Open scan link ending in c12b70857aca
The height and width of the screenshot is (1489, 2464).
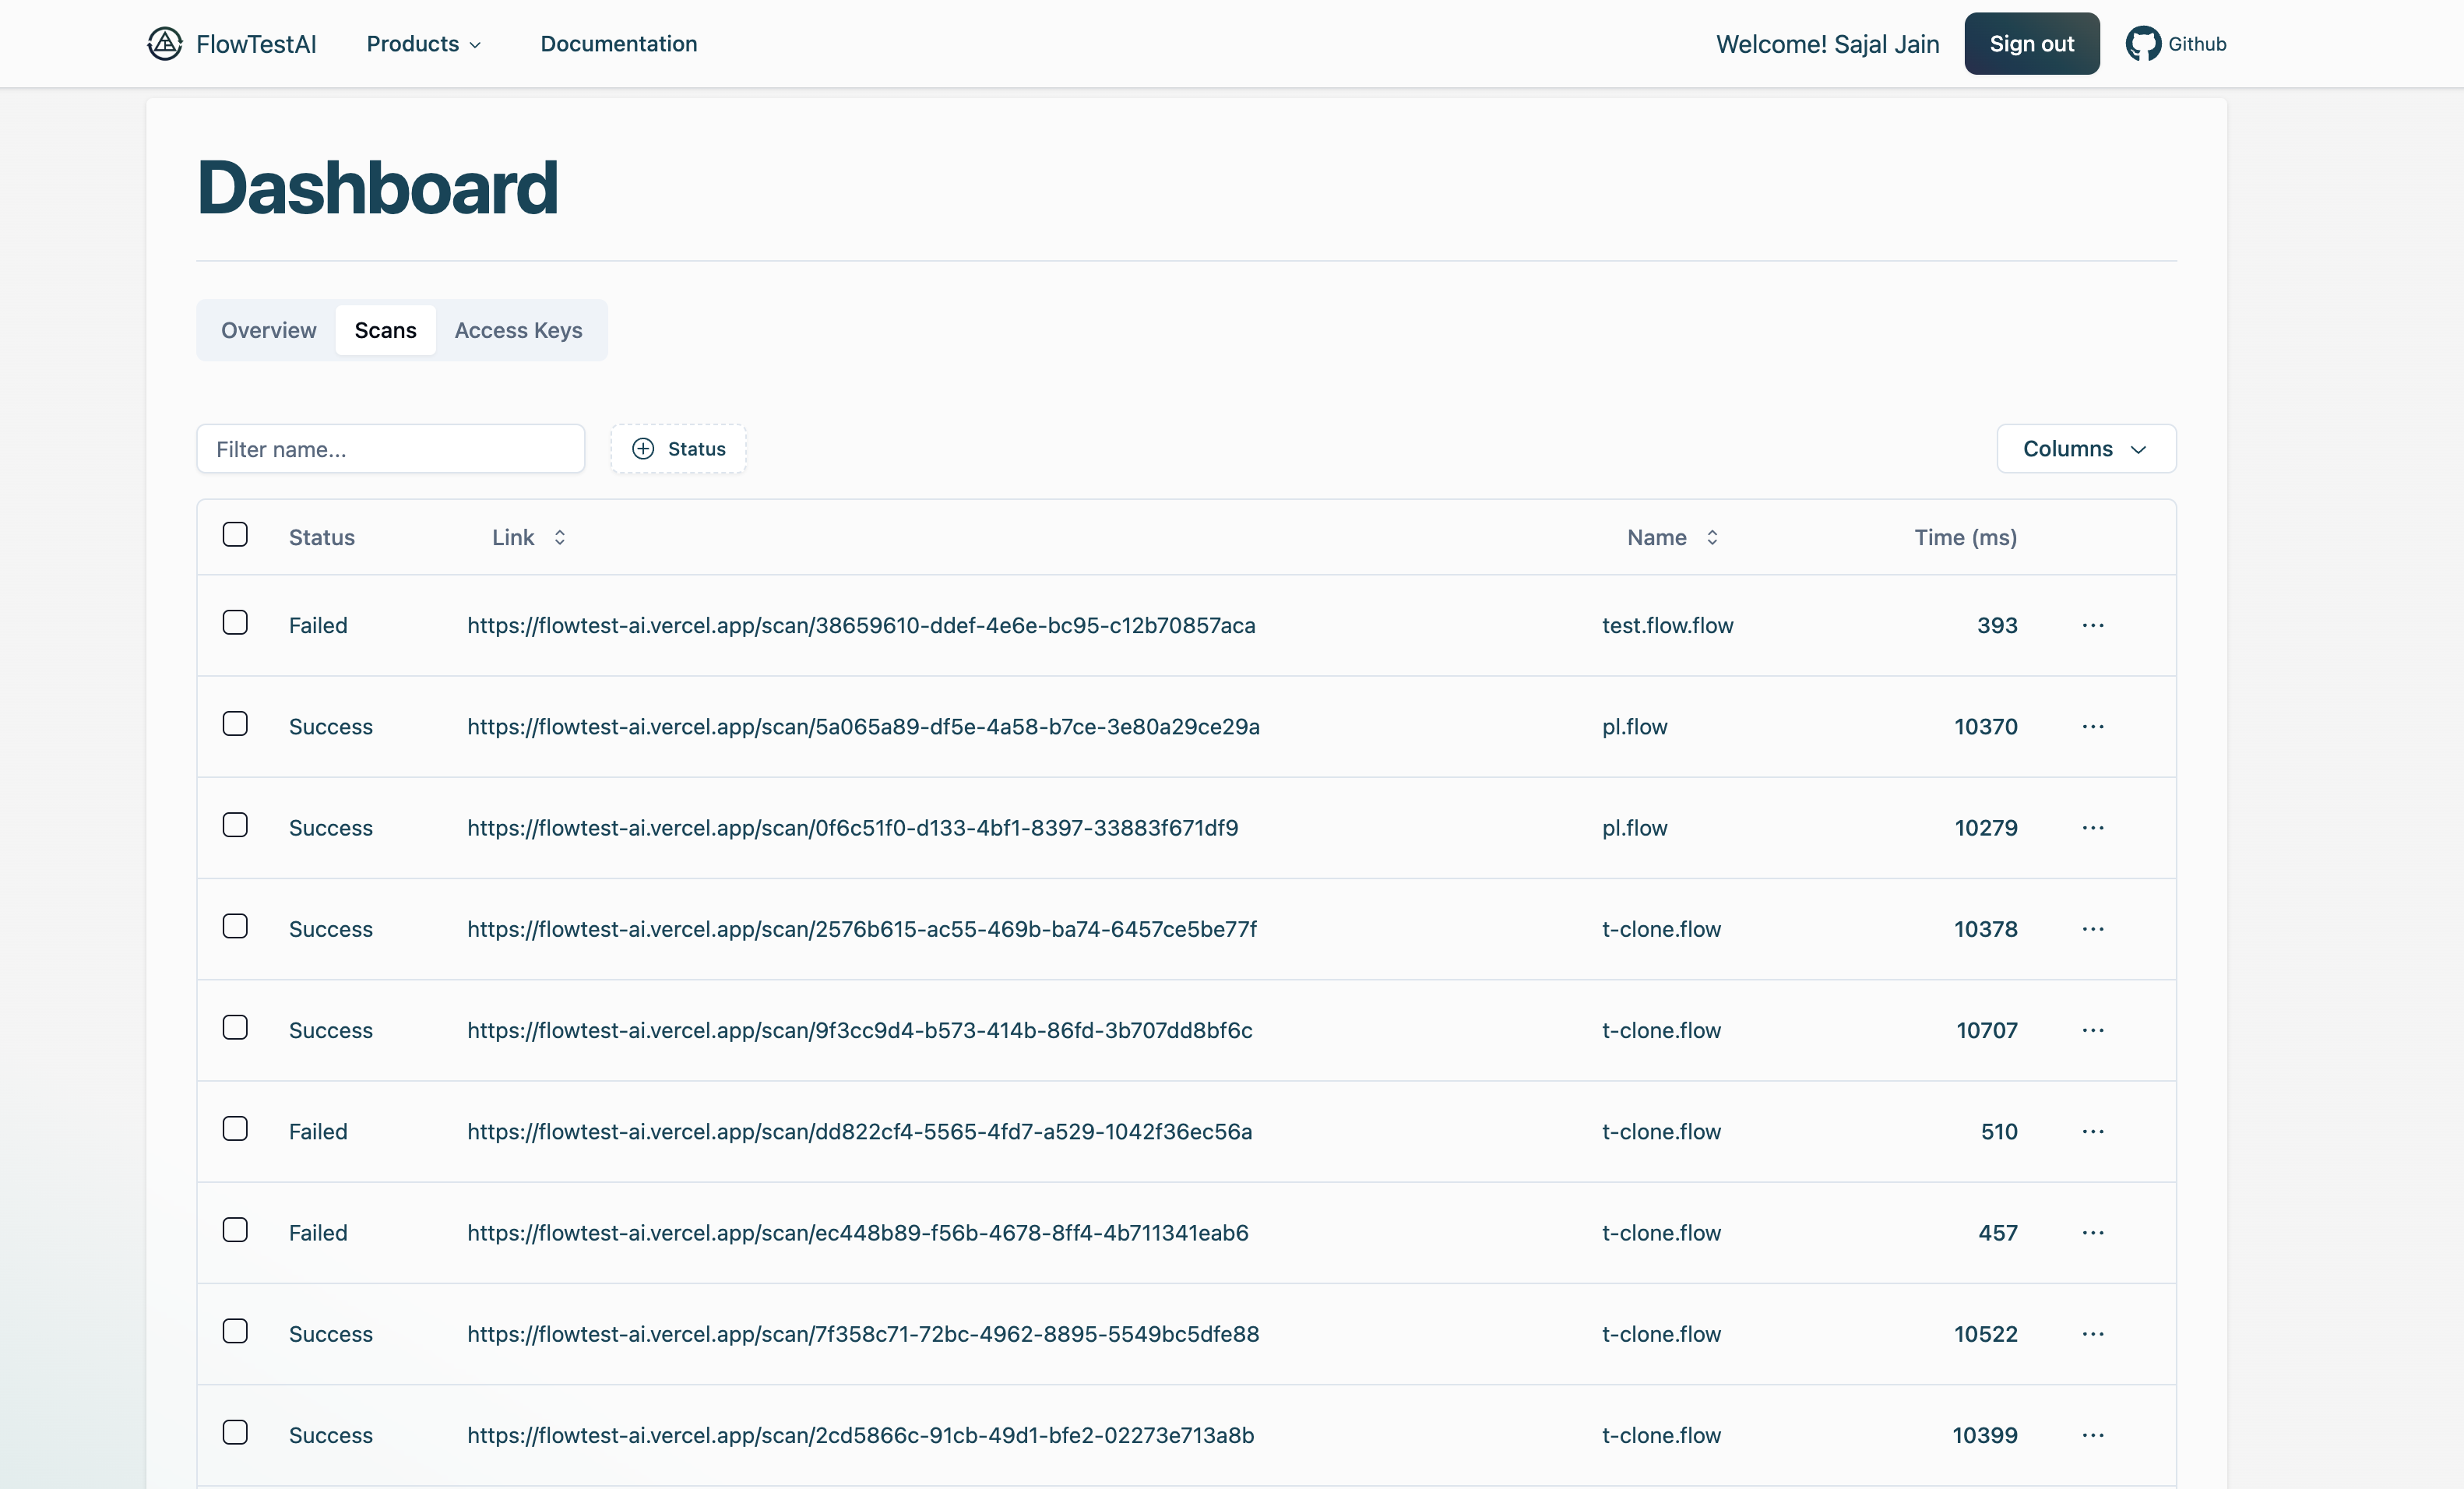pos(861,626)
